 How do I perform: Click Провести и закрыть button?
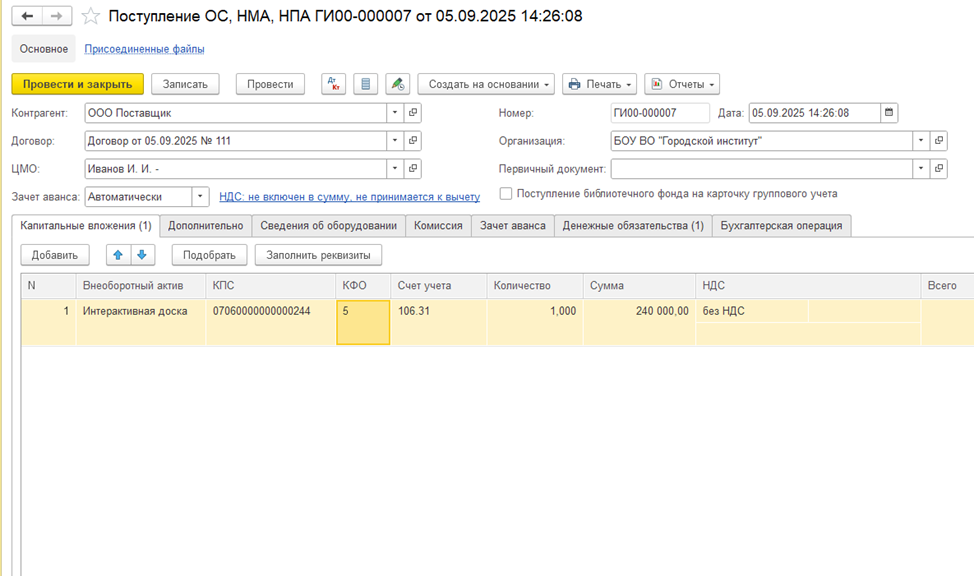click(x=78, y=84)
